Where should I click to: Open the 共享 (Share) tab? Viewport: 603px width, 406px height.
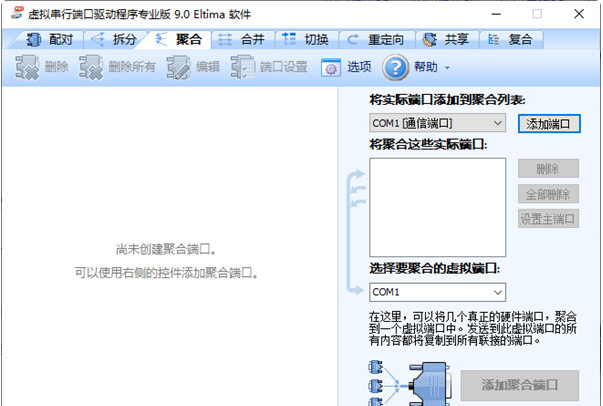(x=447, y=40)
